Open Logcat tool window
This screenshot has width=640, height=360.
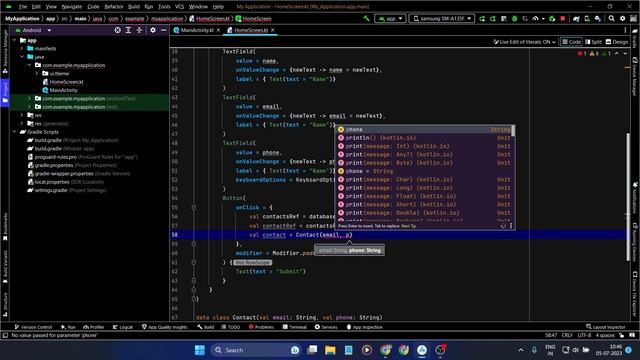123,327
